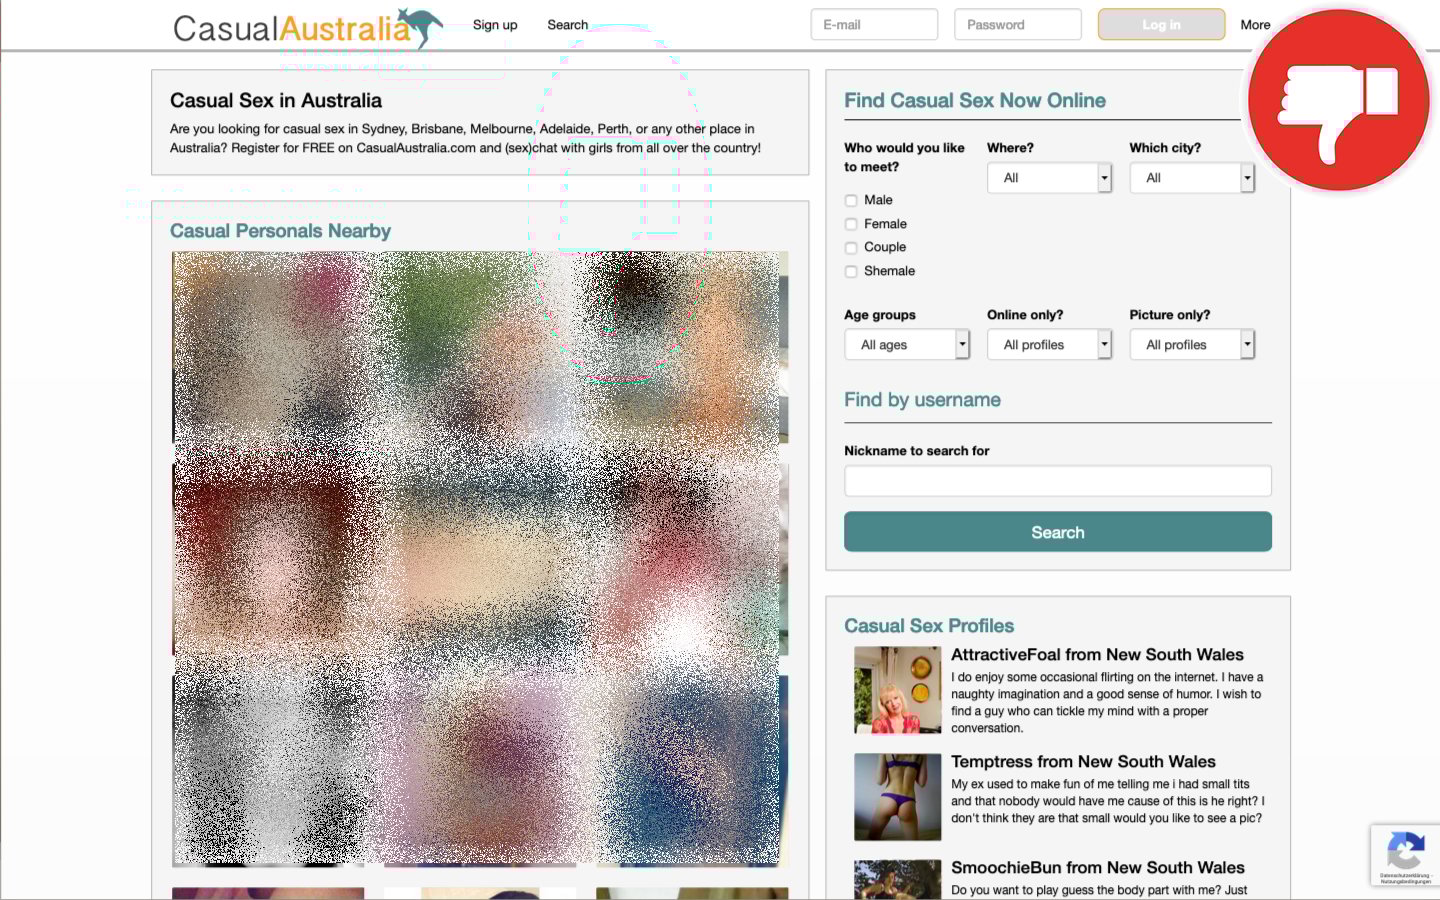Click the Find by username heading

click(x=922, y=400)
